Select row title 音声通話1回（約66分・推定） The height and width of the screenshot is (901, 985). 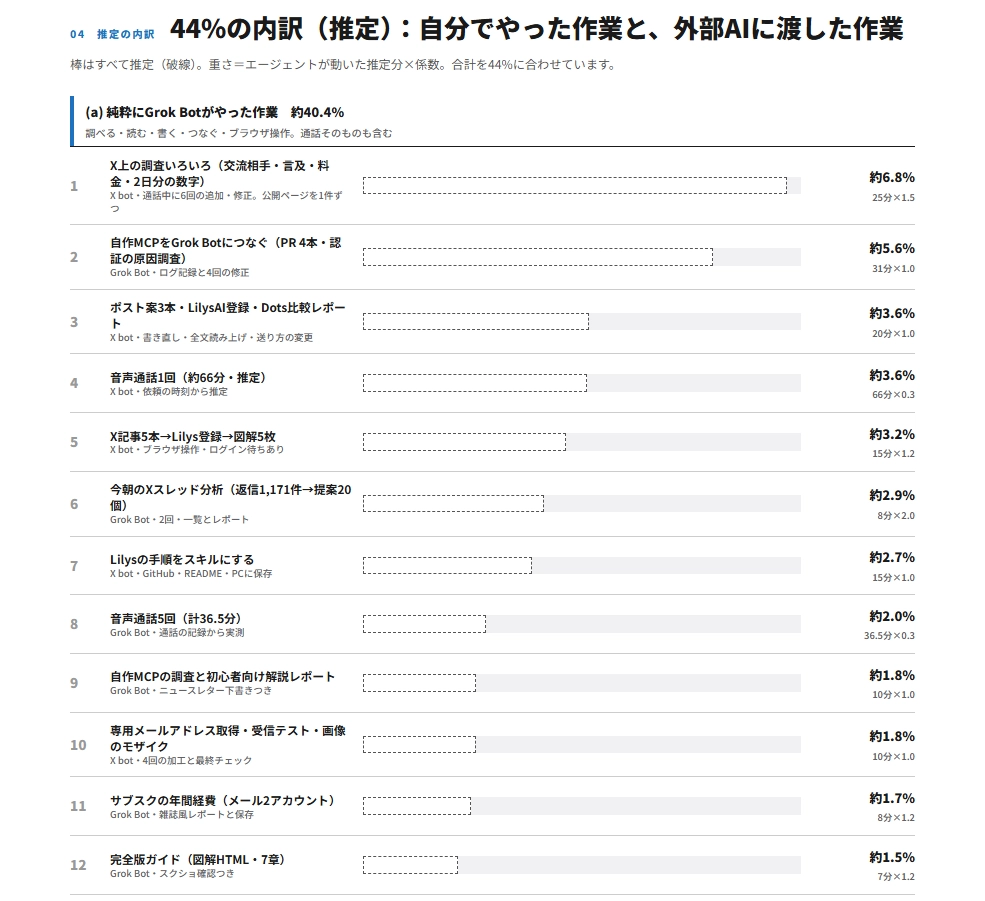pyautogui.click(x=188, y=378)
